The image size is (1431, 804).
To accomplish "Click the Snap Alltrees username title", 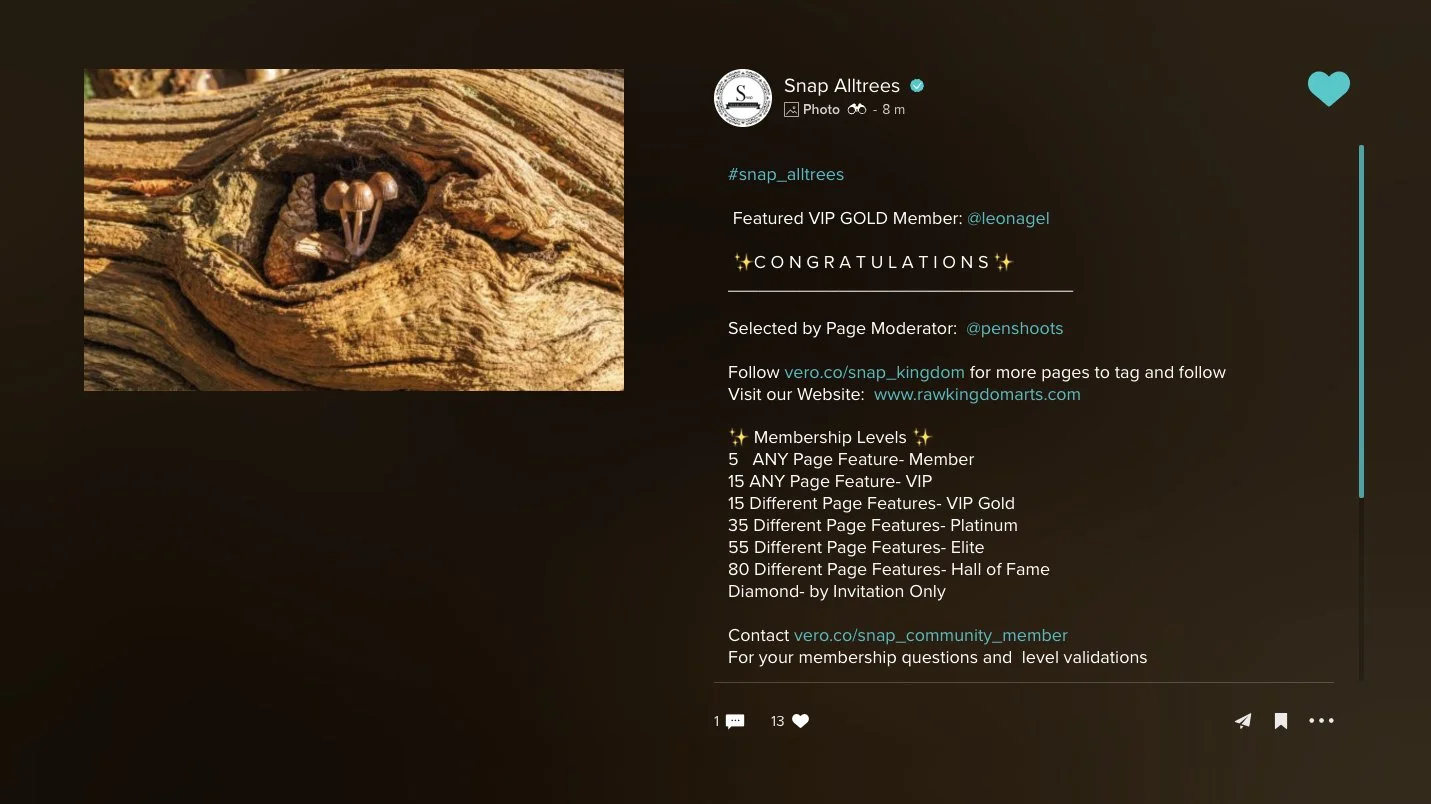I will 842,86.
